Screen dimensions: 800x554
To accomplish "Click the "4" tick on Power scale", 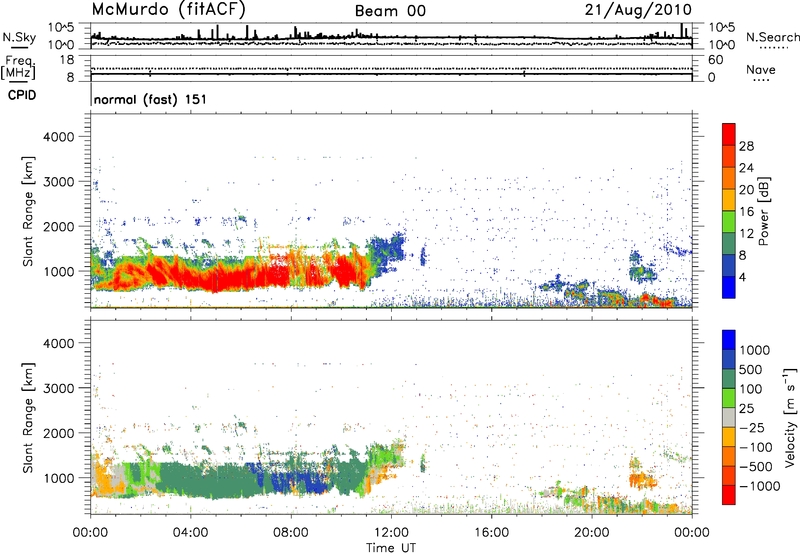I will click(x=742, y=277).
